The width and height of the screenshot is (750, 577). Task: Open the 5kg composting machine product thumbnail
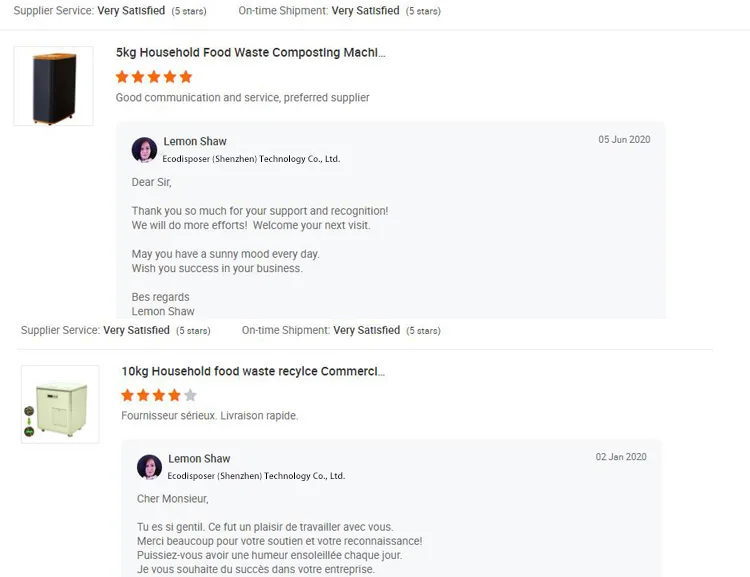pyautogui.click(x=54, y=86)
